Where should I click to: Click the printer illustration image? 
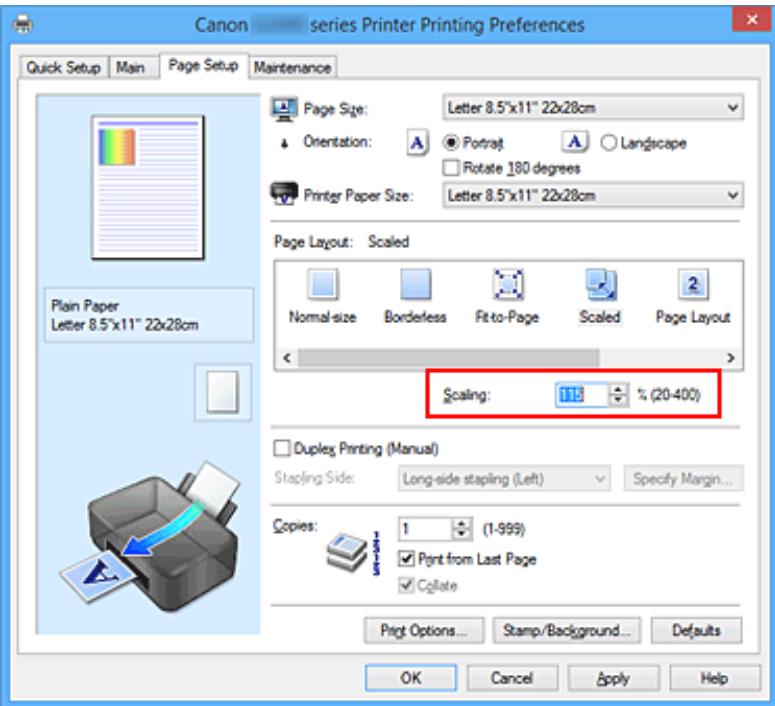151,536
